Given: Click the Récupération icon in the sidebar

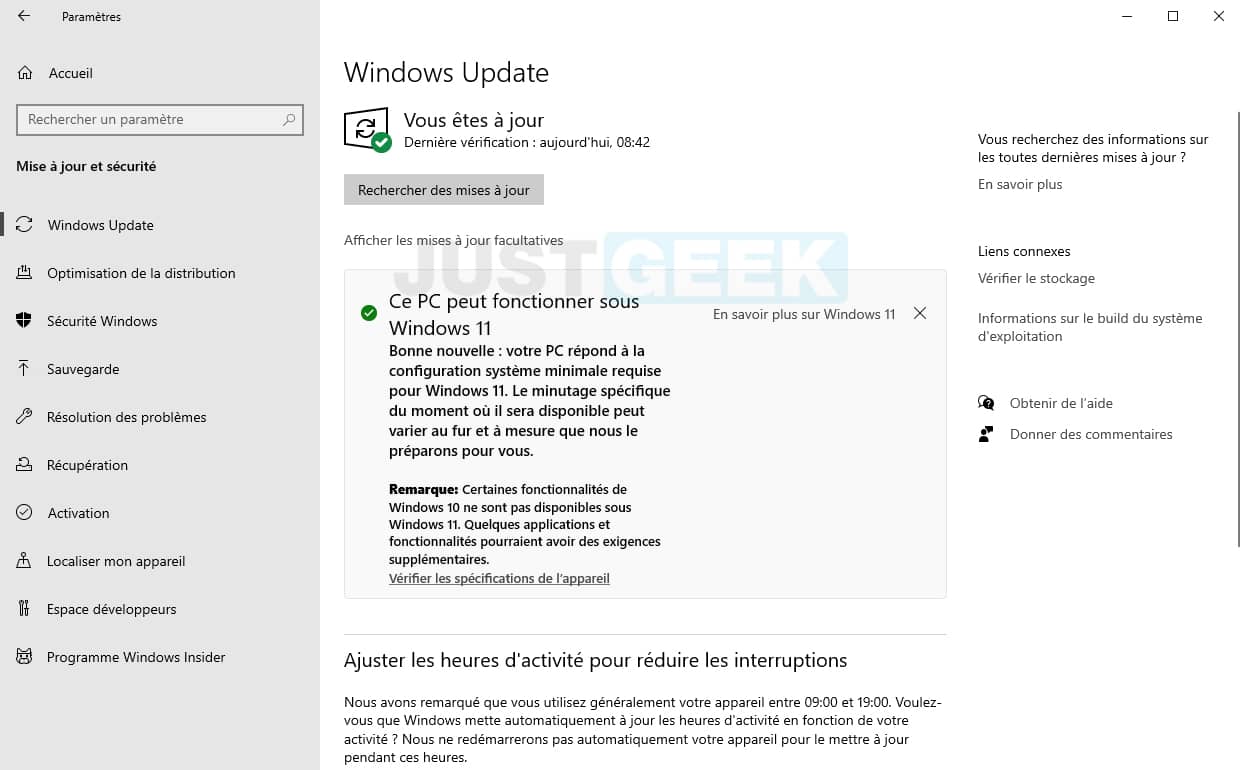Looking at the screenshot, I should pyautogui.click(x=24, y=465).
